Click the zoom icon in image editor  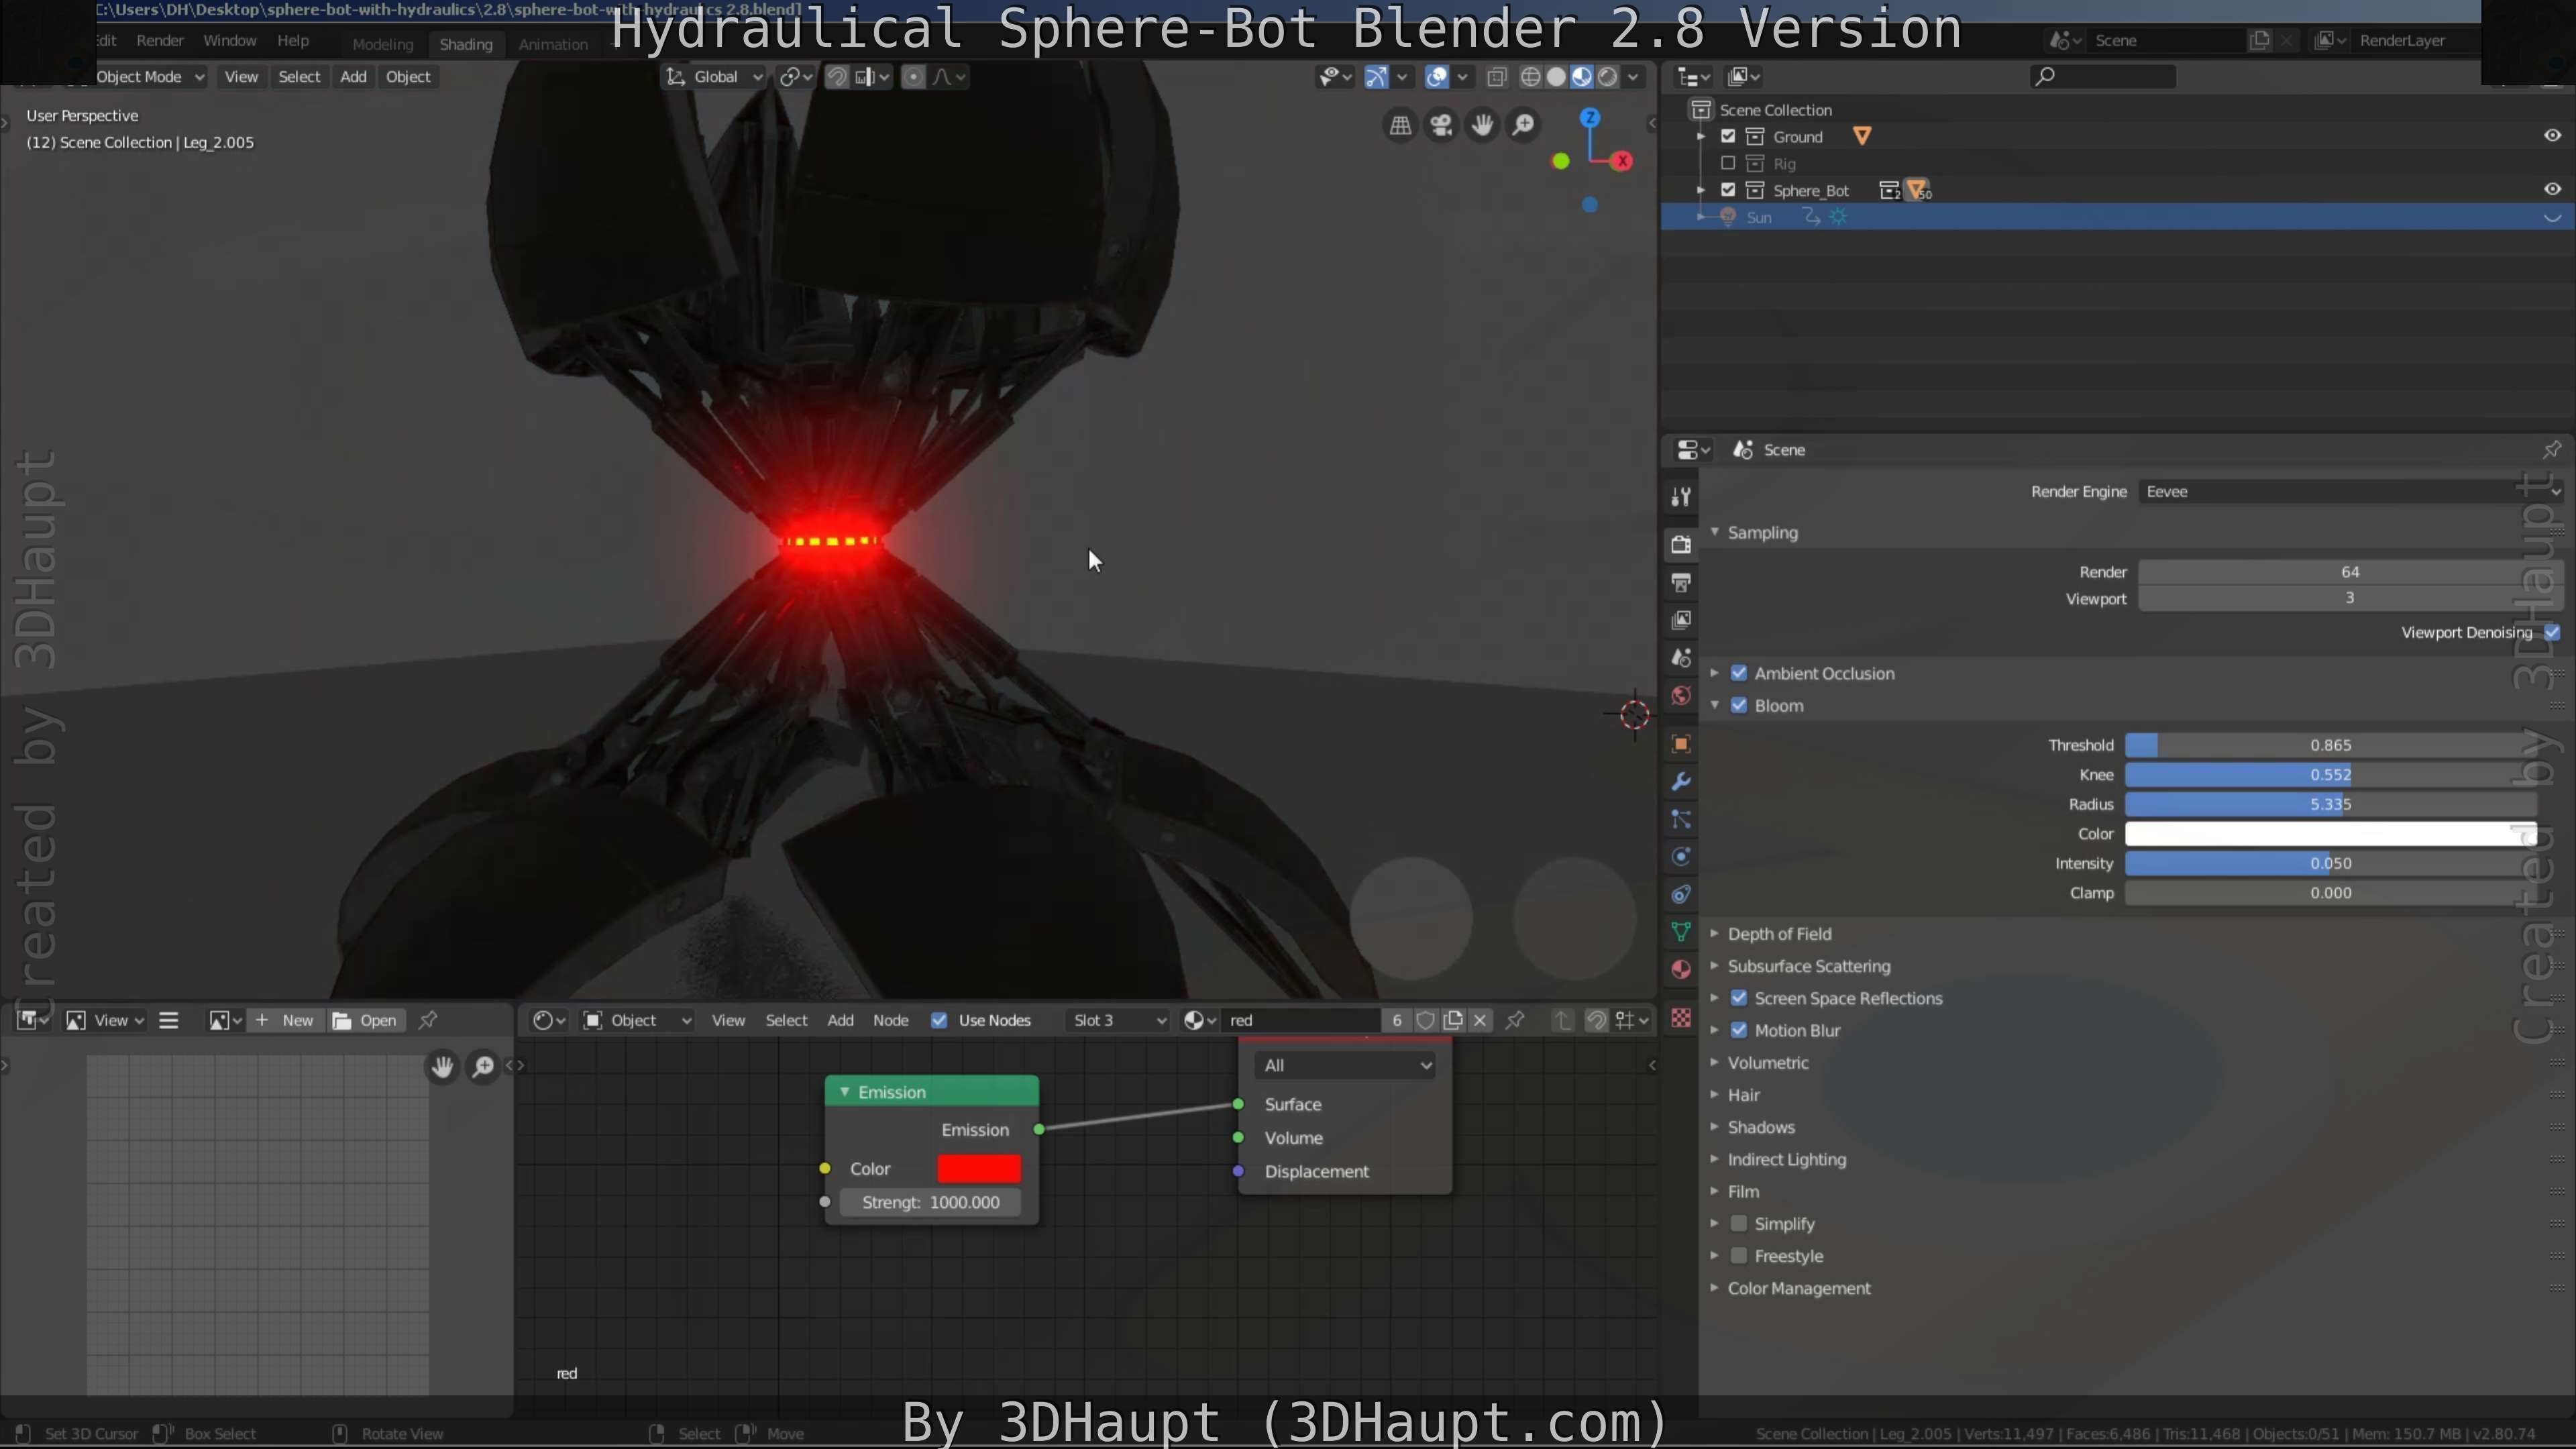(x=483, y=1067)
